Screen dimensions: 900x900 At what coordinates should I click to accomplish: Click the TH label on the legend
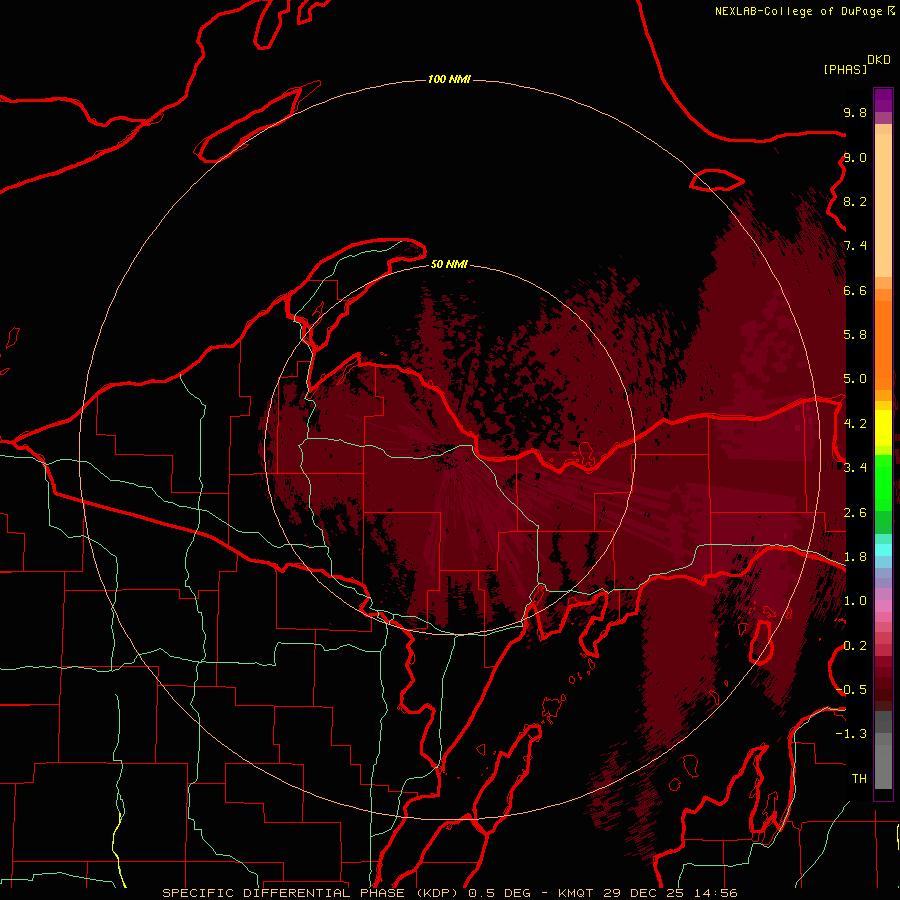(x=859, y=778)
